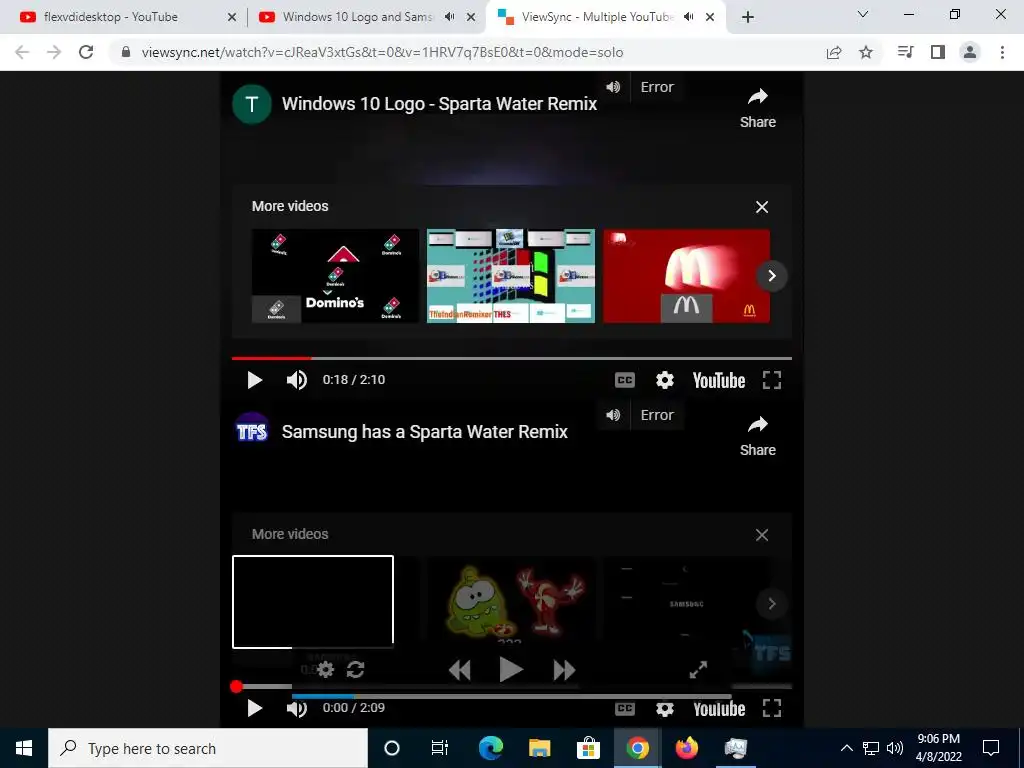The width and height of the screenshot is (1024, 768).
Task: Click taskbar Type here to search box
Action: point(208,748)
